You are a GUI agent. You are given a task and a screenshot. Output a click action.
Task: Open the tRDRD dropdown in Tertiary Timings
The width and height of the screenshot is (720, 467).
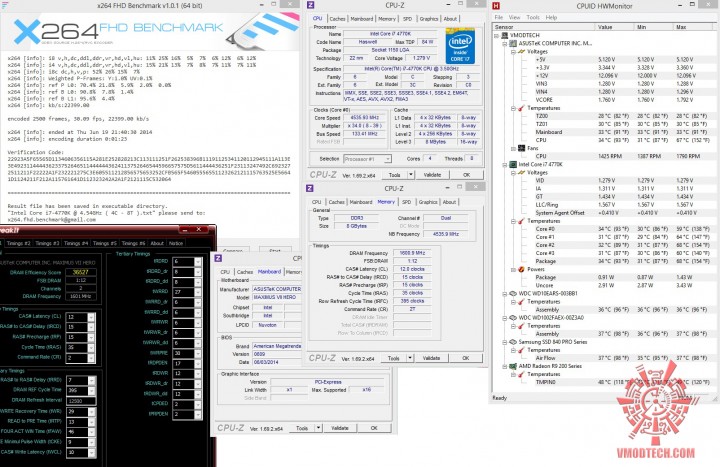197,262
